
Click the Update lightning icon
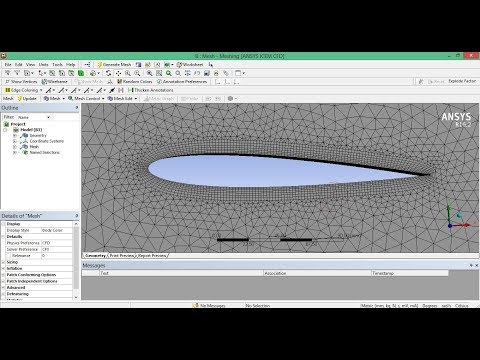pos(20,99)
